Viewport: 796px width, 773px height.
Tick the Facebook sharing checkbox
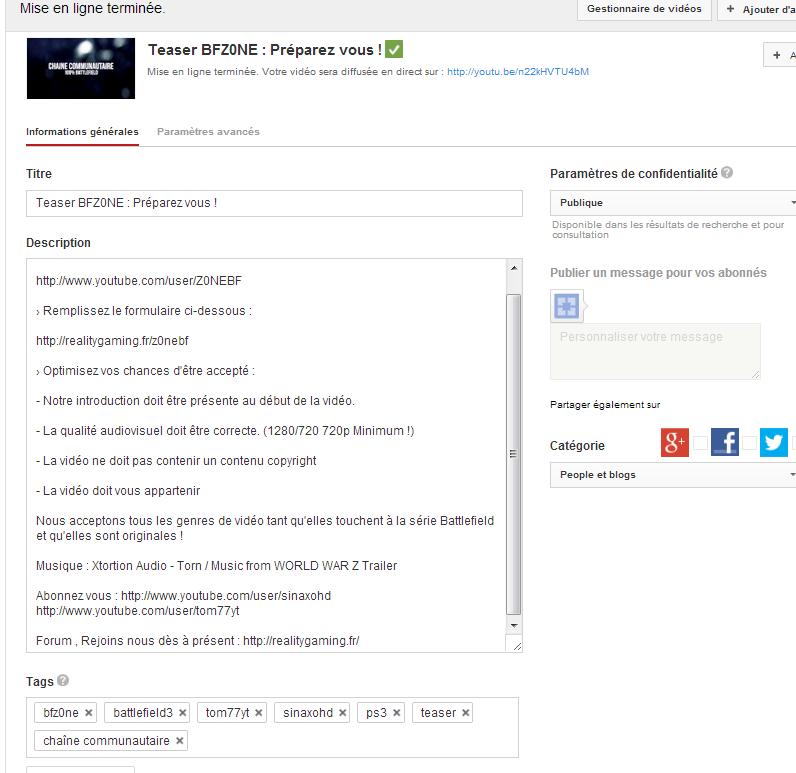(x=749, y=443)
